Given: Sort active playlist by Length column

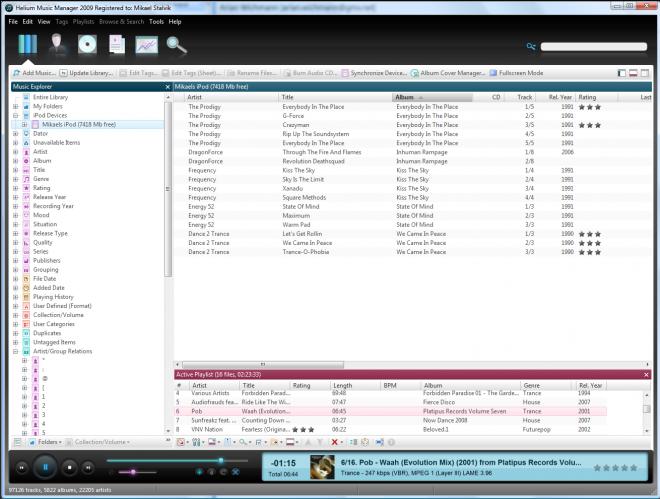Looking at the screenshot, I should tap(355, 385).
